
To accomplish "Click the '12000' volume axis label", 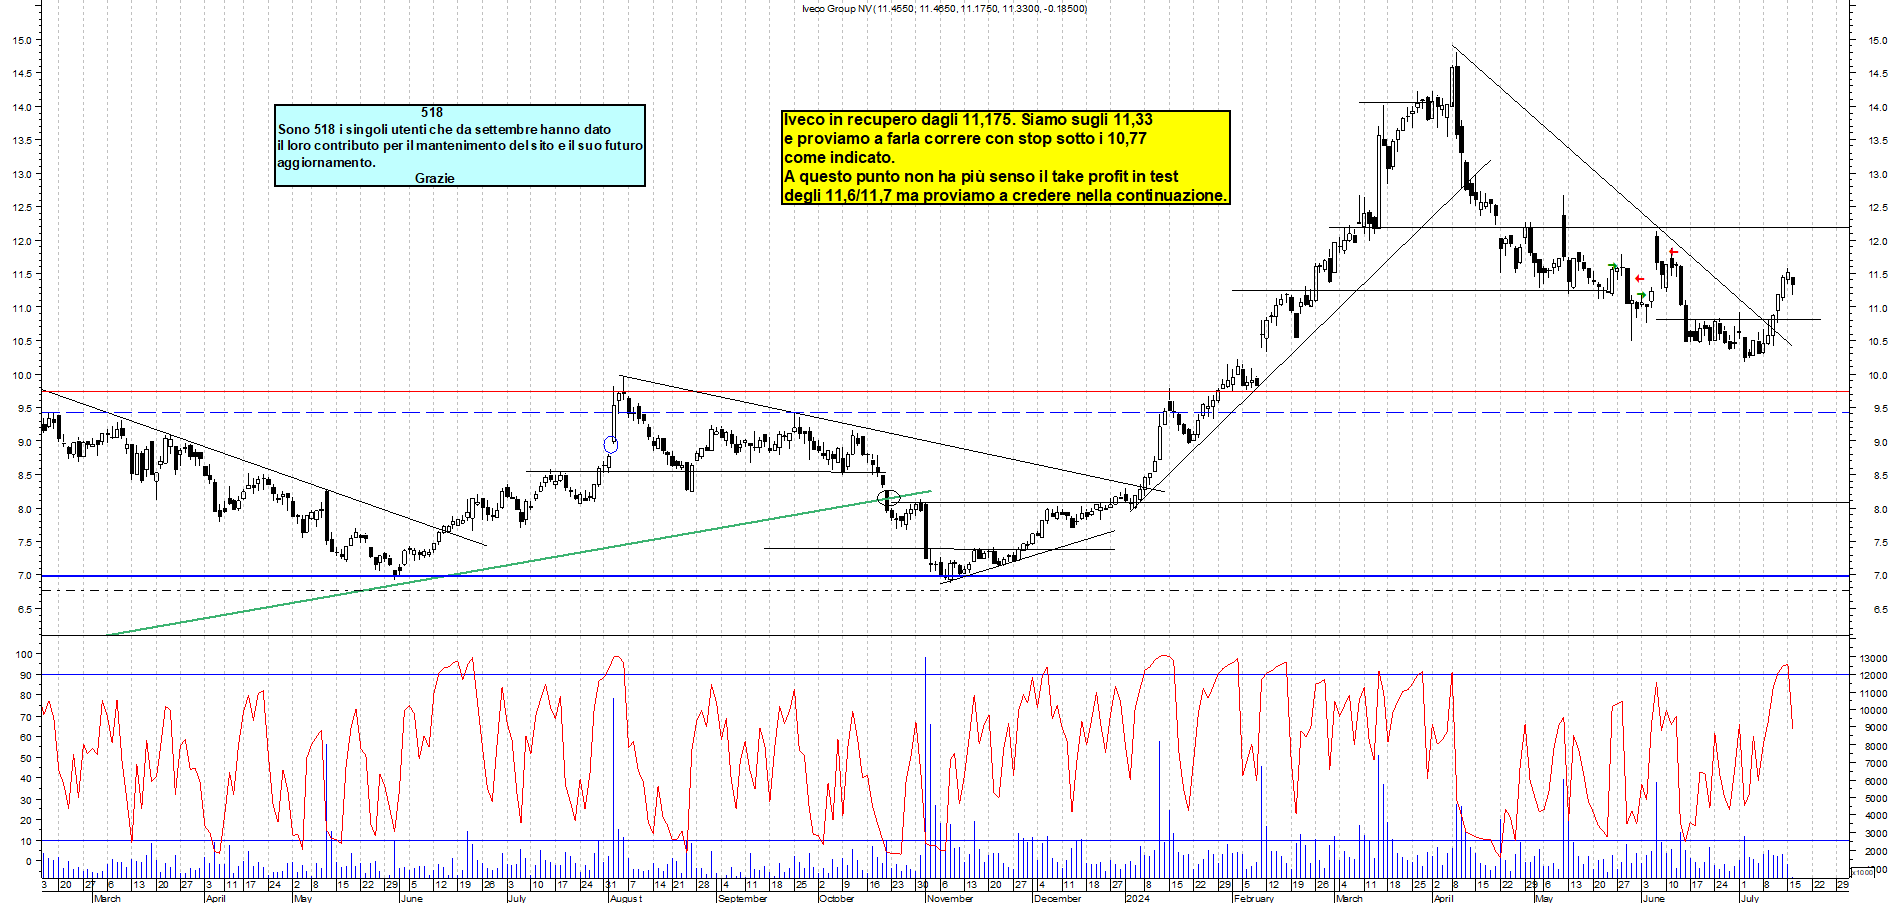I will click(1873, 676).
